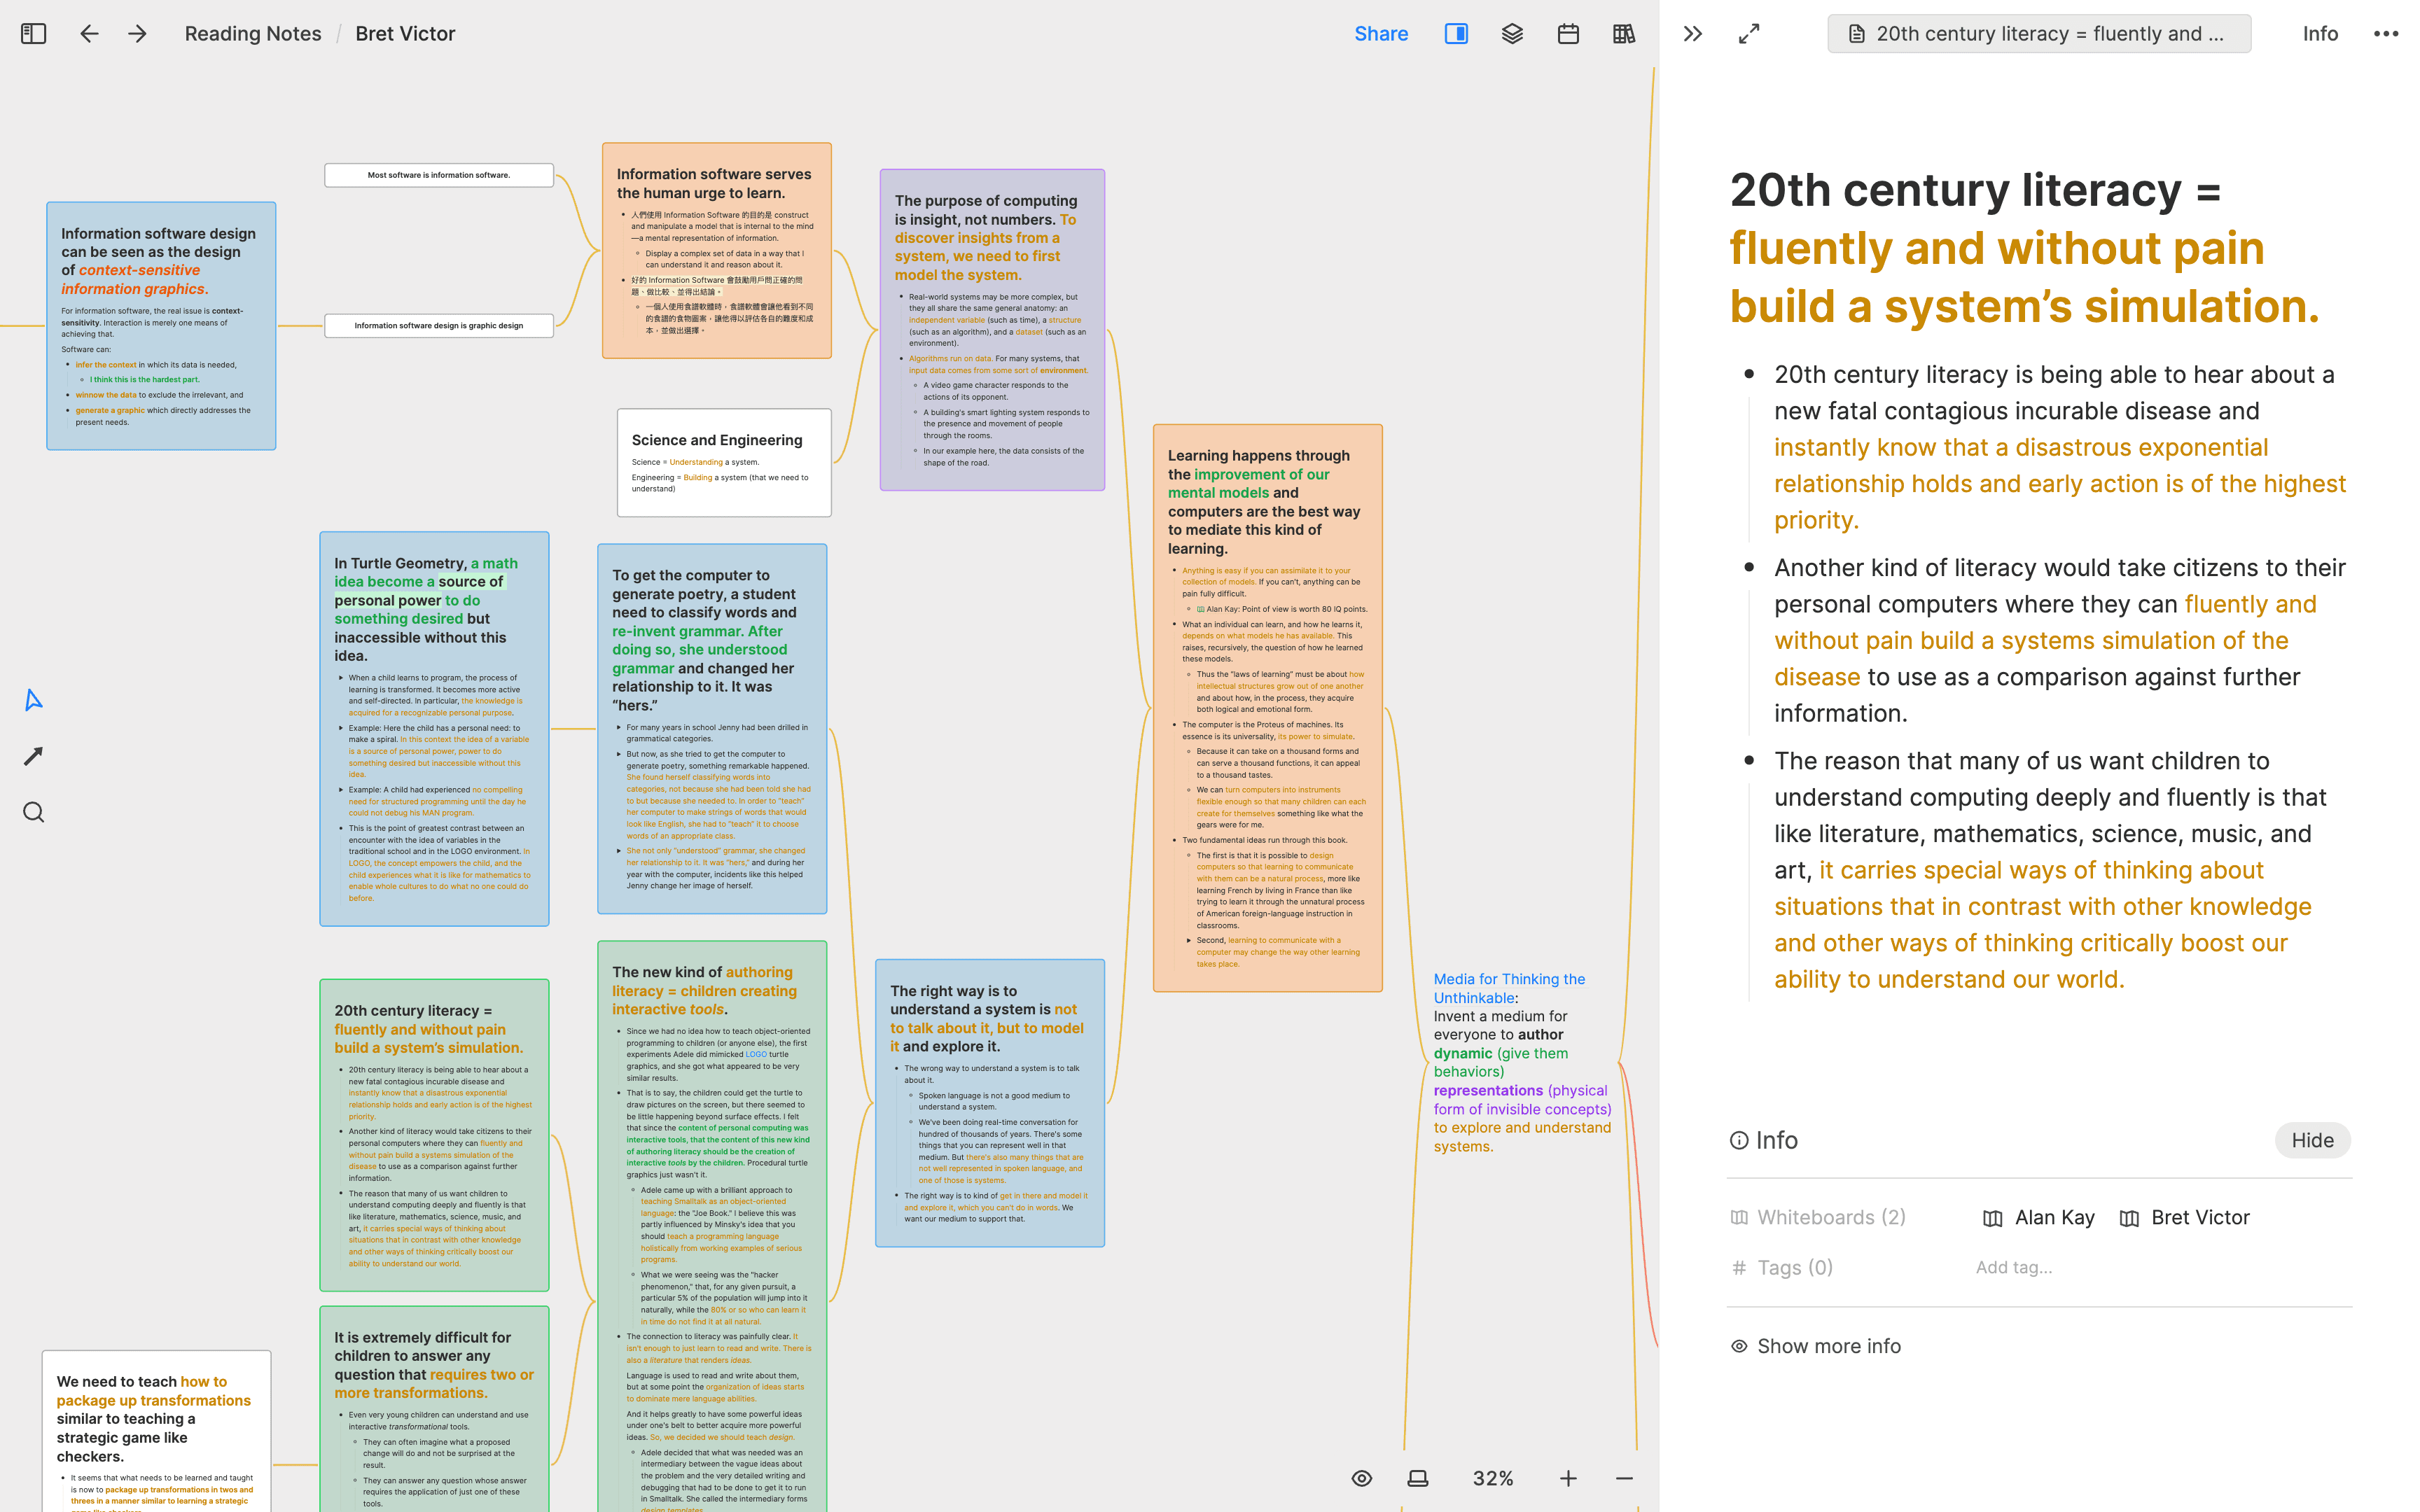
Task: Click the expand to fullscreen icon
Action: [1749, 33]
